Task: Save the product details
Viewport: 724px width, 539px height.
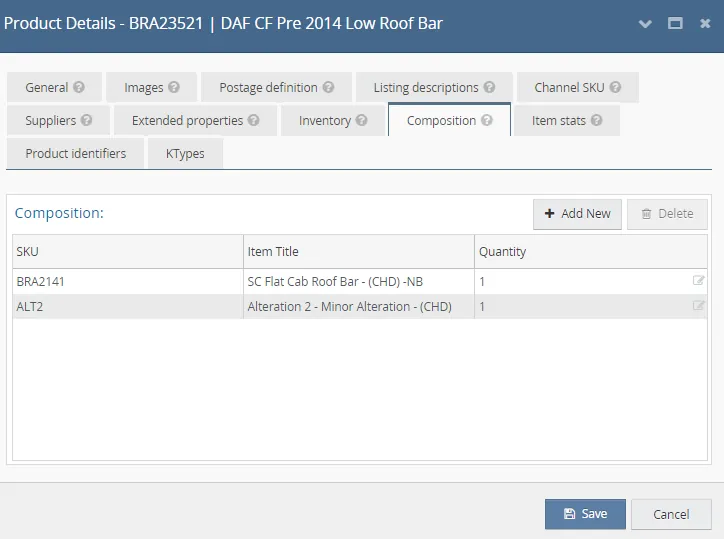Action: coord(585,514)
